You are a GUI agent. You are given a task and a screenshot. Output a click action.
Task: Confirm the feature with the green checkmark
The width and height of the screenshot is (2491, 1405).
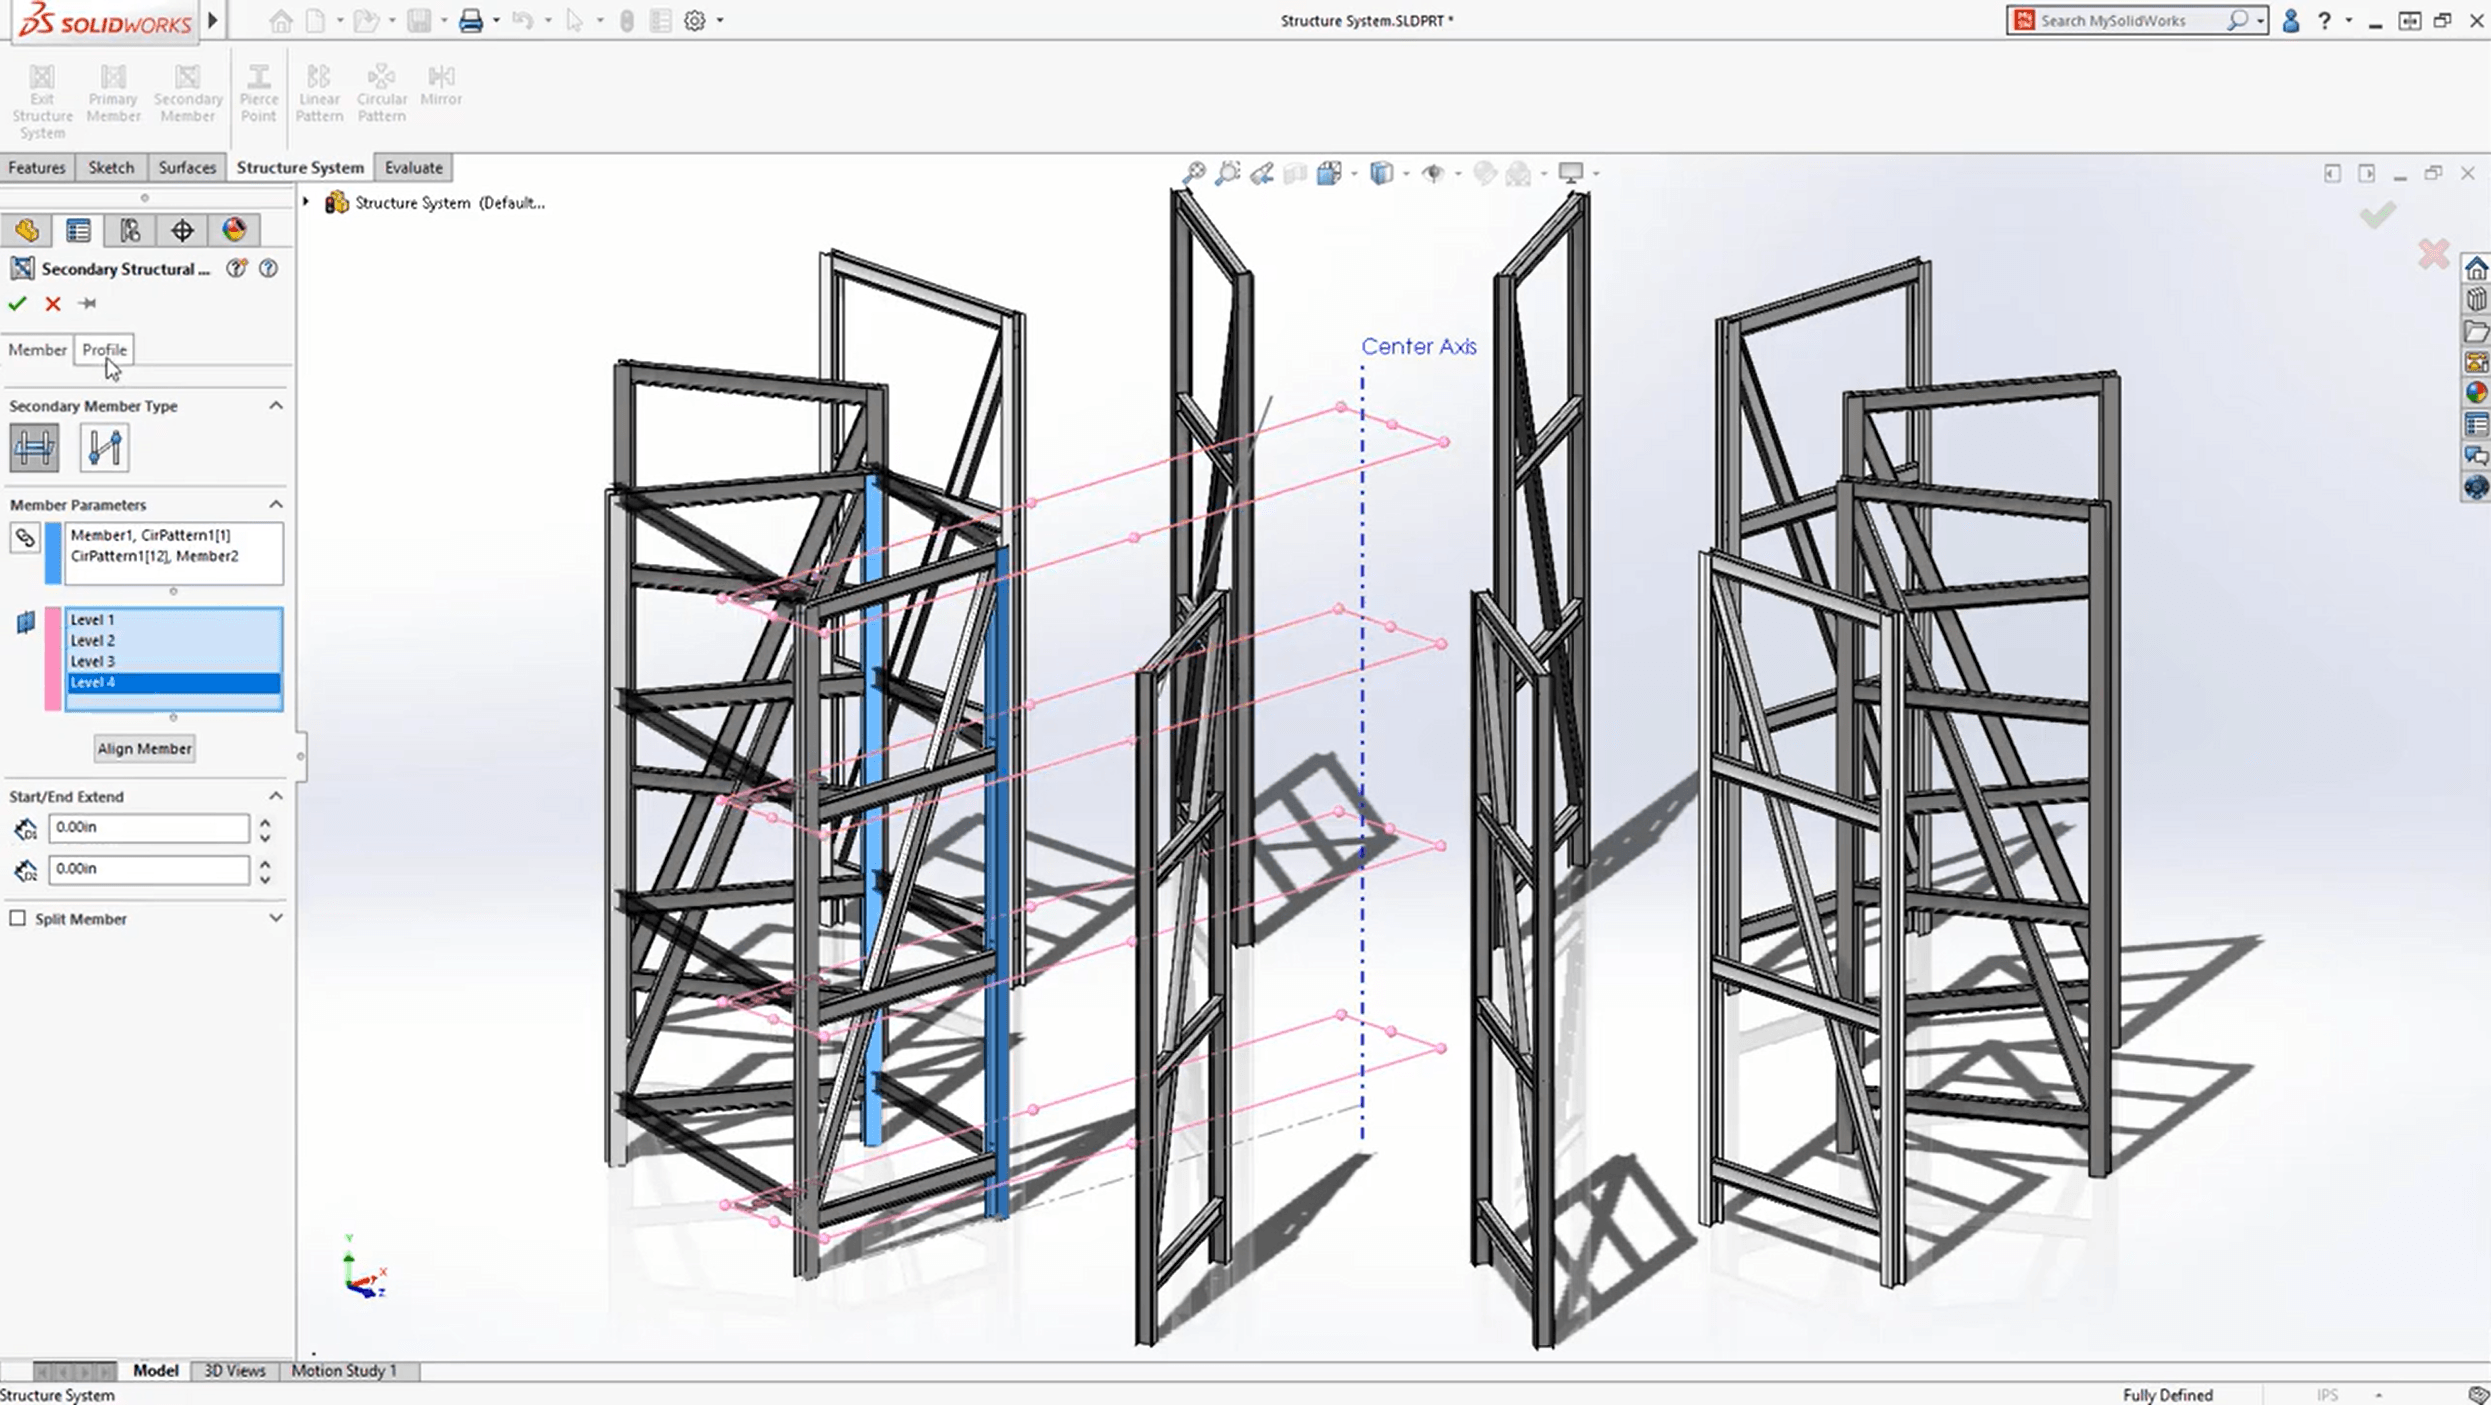pyautogui.click(x=17, y=304)
